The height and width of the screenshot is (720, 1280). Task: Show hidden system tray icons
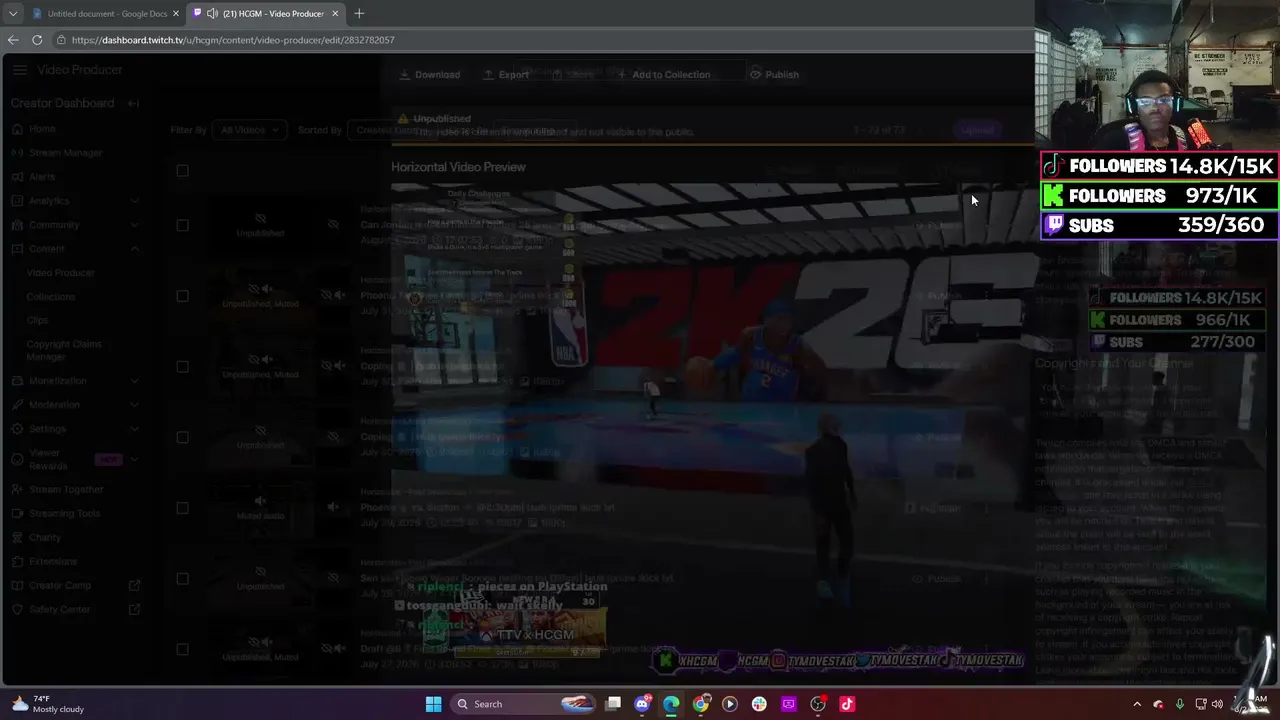click(1137, 704)
